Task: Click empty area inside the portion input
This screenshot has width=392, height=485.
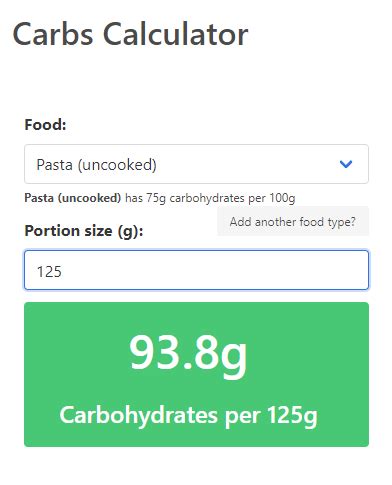Action: point(213,270)
